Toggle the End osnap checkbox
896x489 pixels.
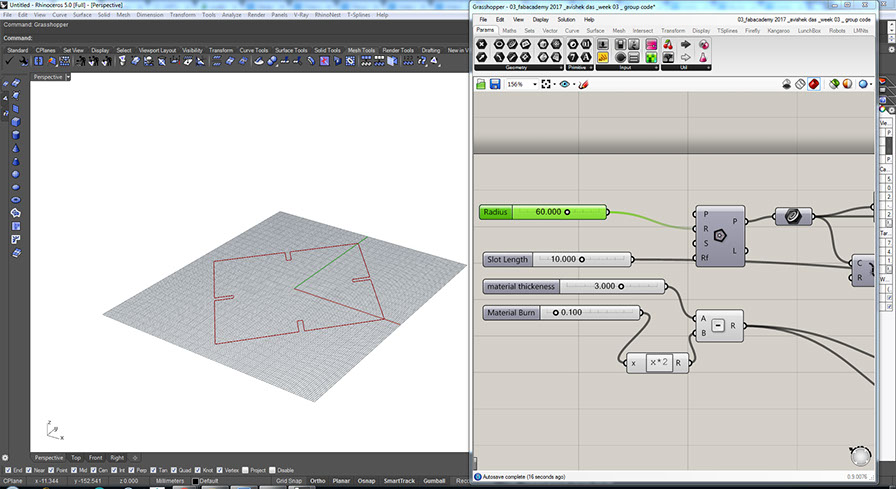(9, 470)
